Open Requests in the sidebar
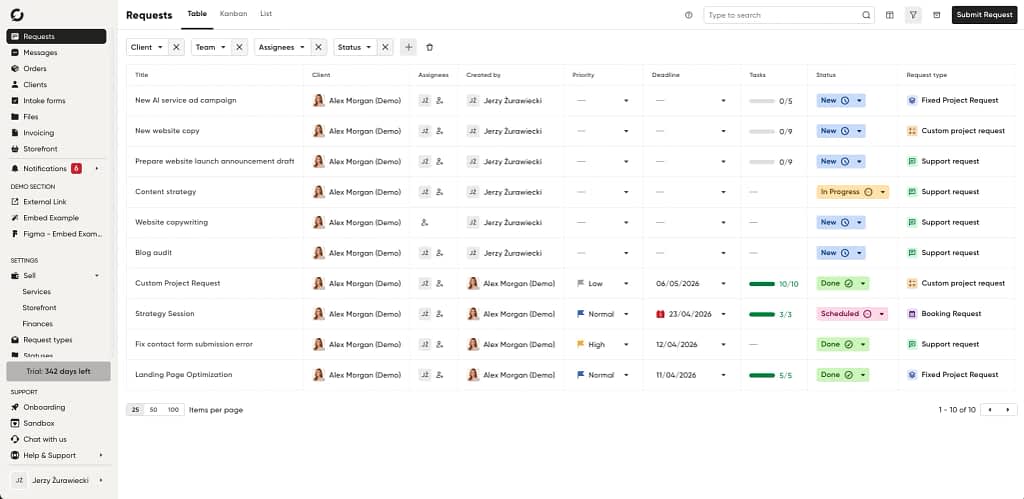The height and width of the screenshot is (499, 1024). [56, 37]
